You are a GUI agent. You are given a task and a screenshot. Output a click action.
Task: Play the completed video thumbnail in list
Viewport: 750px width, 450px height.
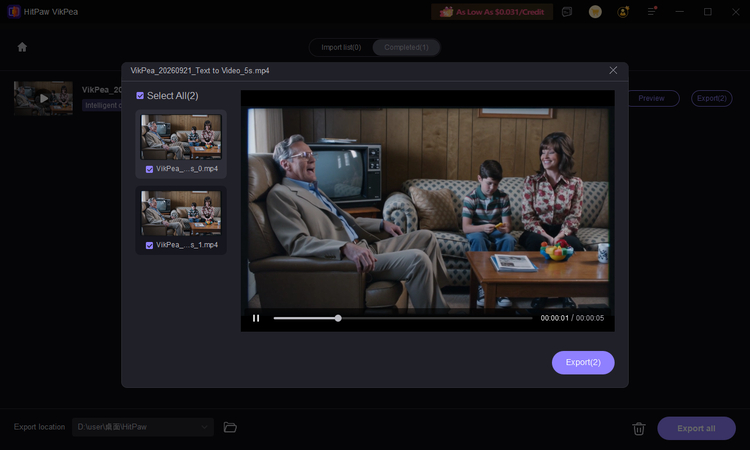tap(44, 98)
